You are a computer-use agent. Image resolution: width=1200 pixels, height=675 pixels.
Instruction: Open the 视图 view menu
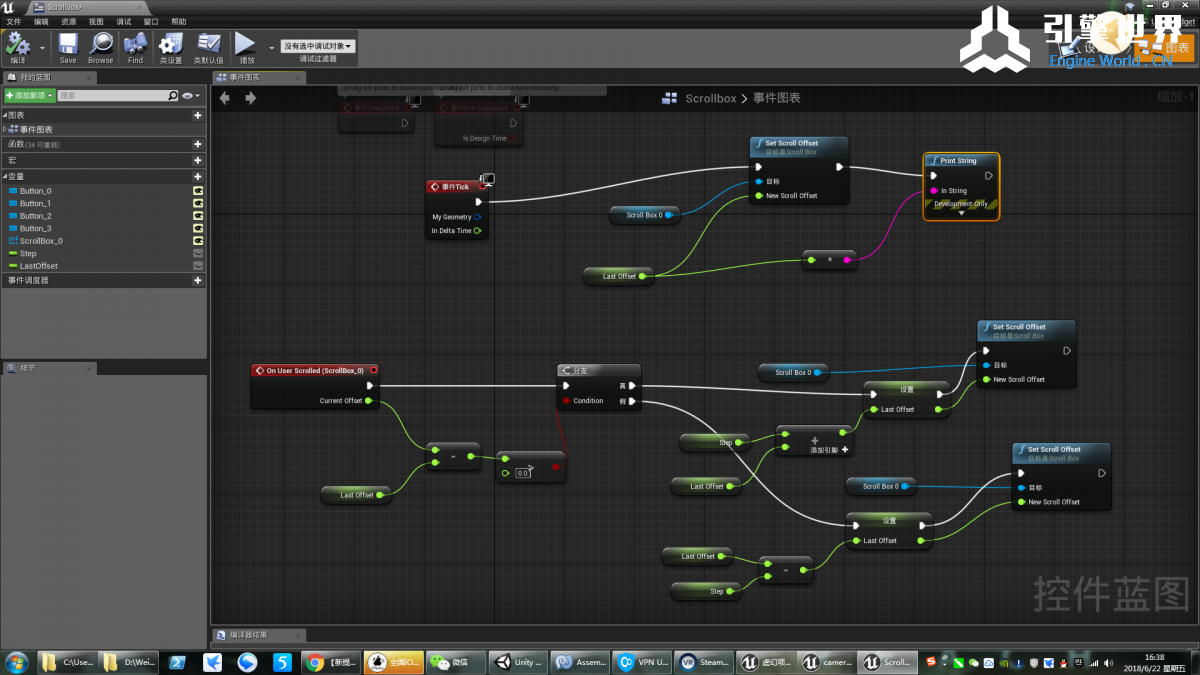[96, 21]
